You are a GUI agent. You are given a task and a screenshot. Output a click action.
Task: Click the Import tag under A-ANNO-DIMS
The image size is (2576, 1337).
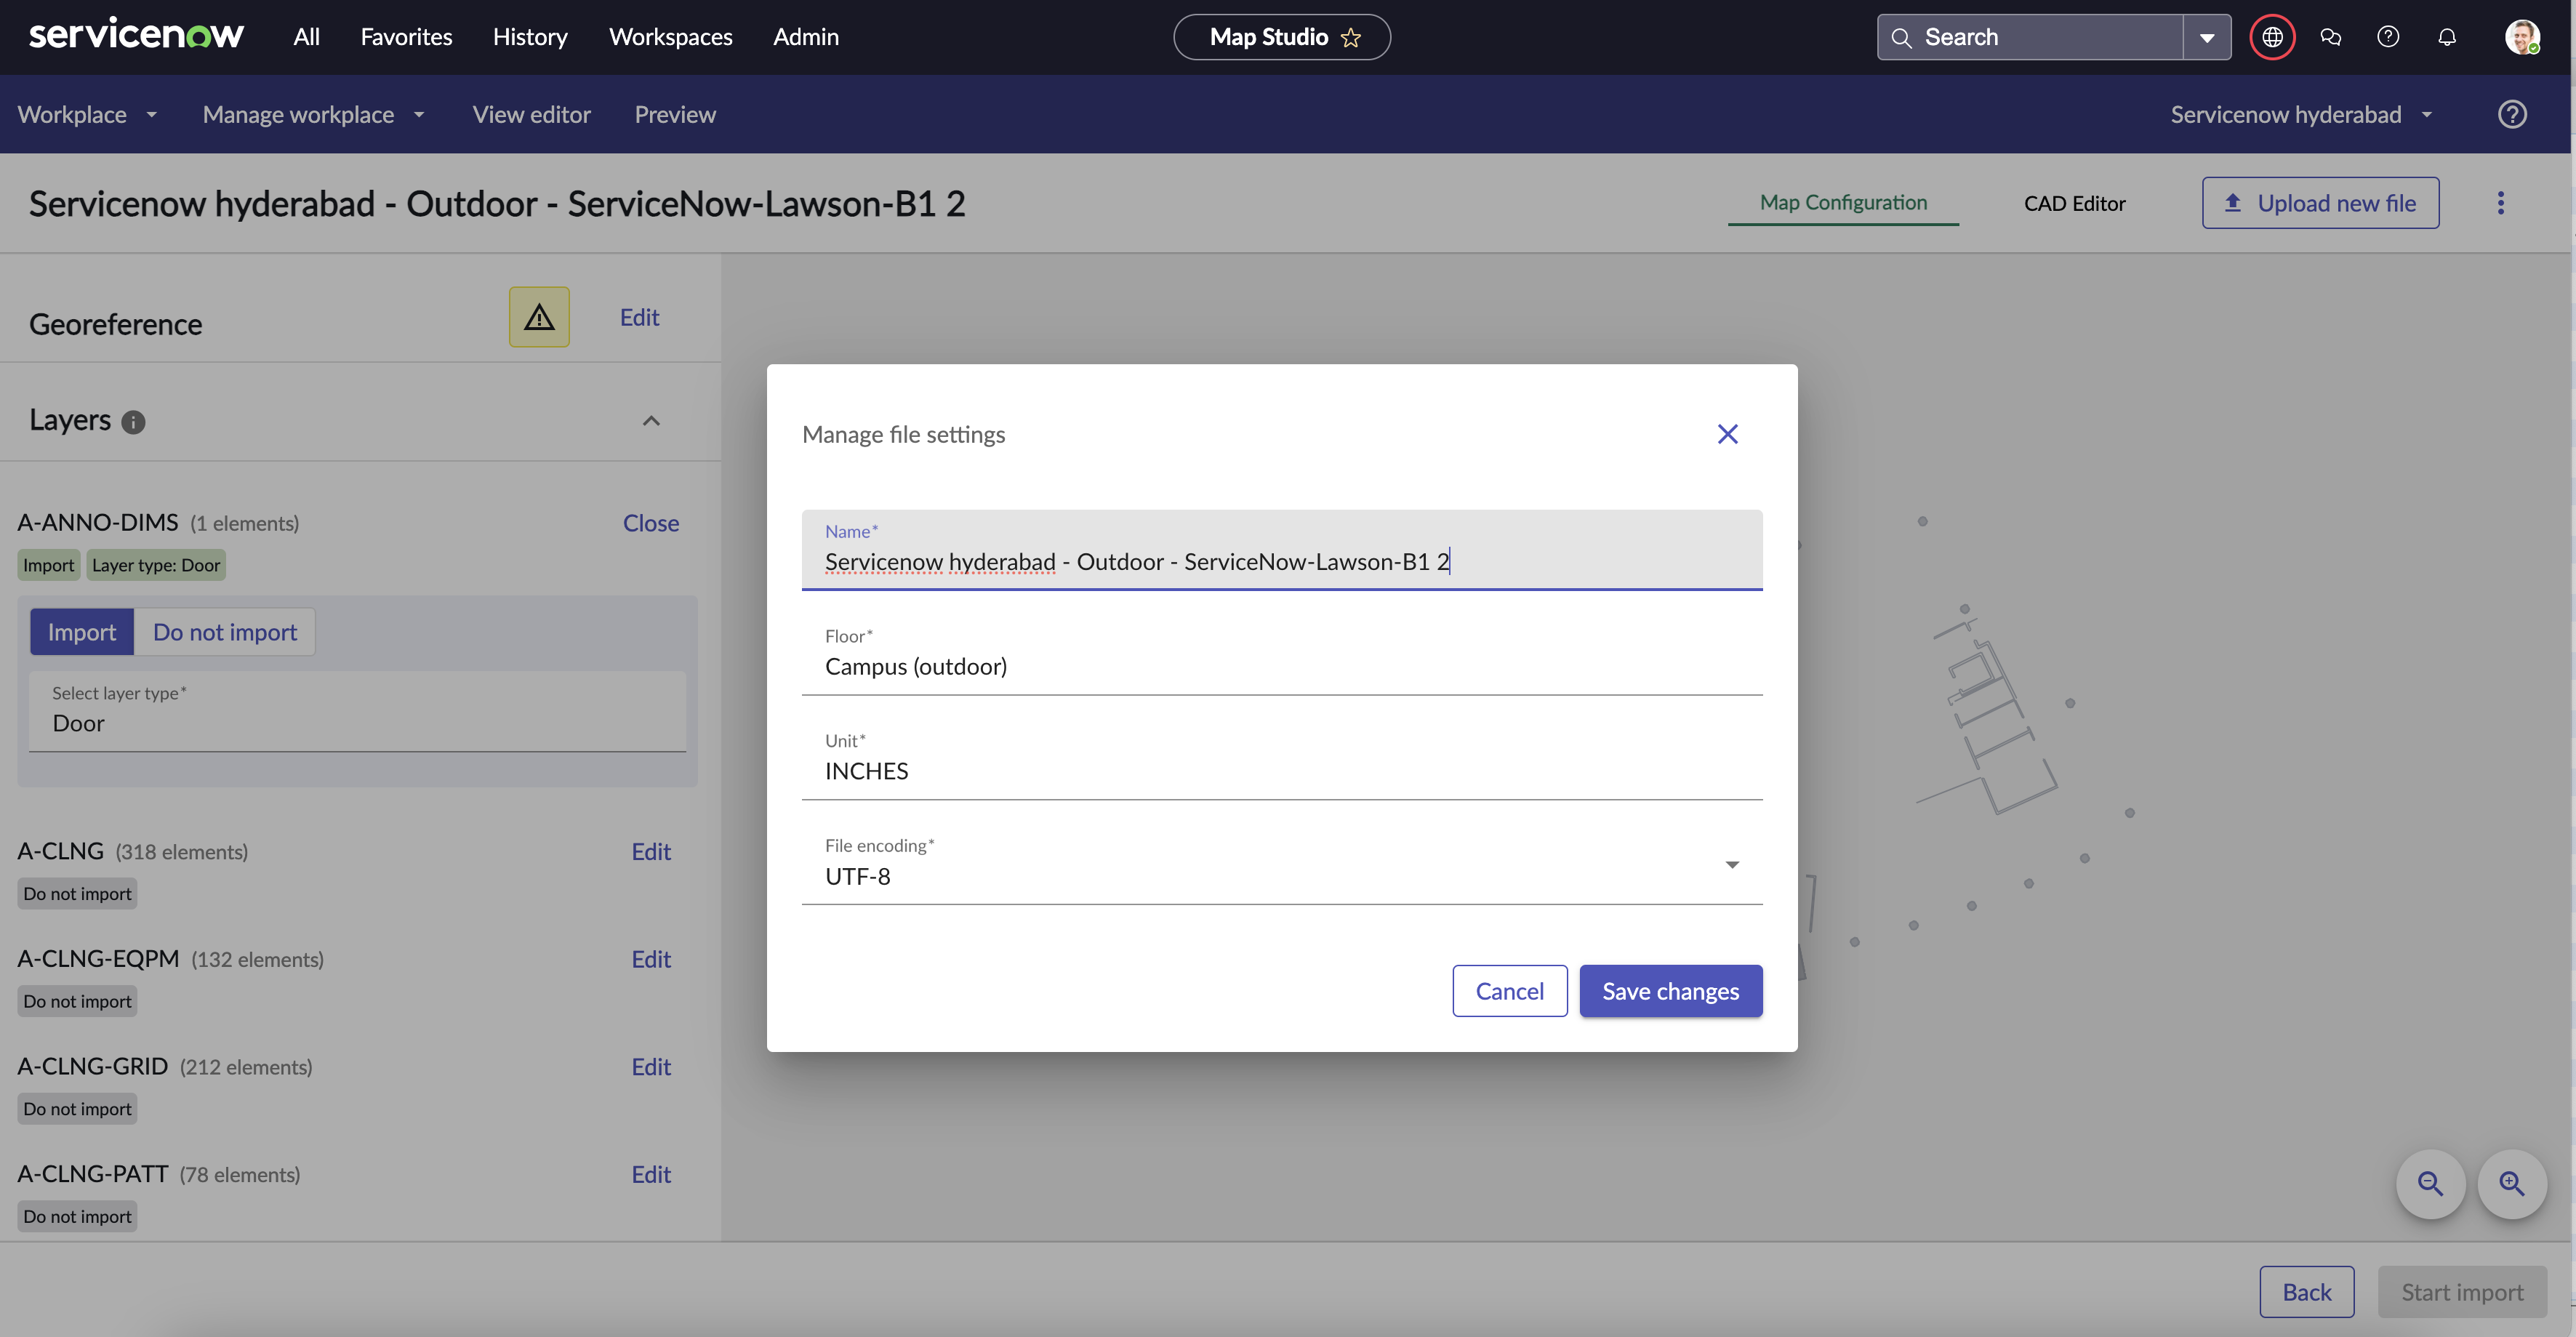(48, 565)
